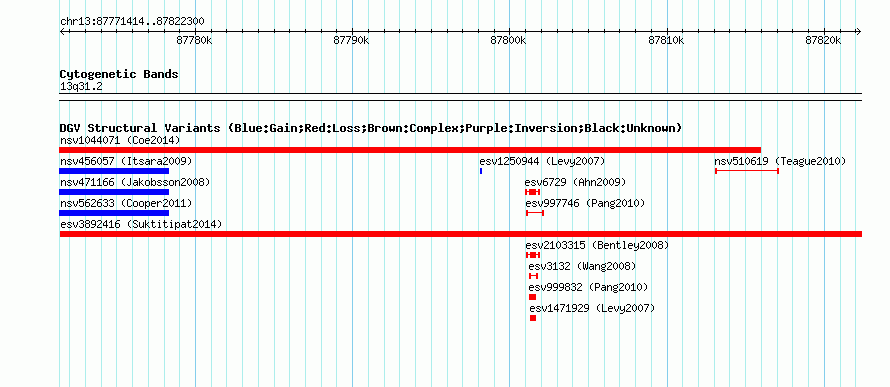Image resolution: width=890 pixels, height=387 pixels.
Task: Open the esv1471929 (Levy2007) variant label
Action: pyautogui.click(x=592, y=308)
